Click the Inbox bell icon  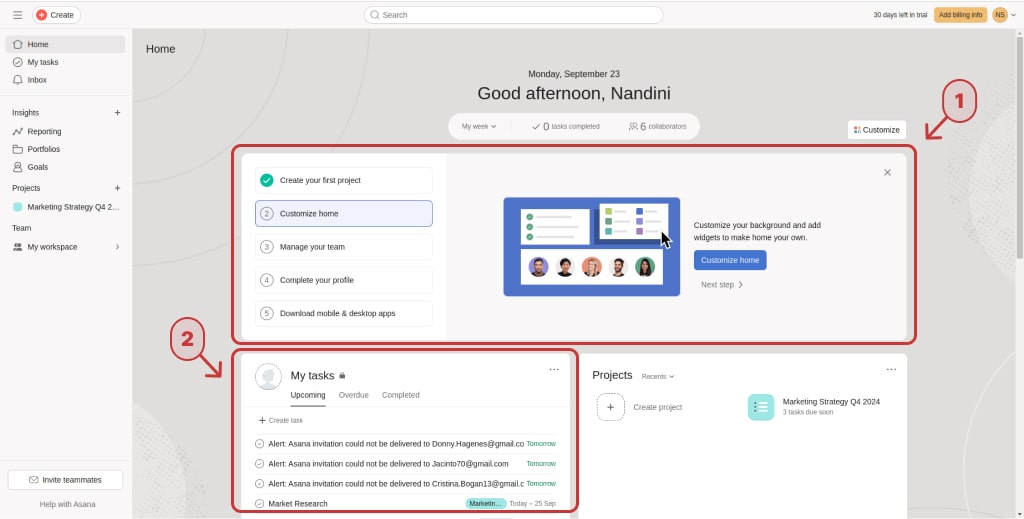18,80
